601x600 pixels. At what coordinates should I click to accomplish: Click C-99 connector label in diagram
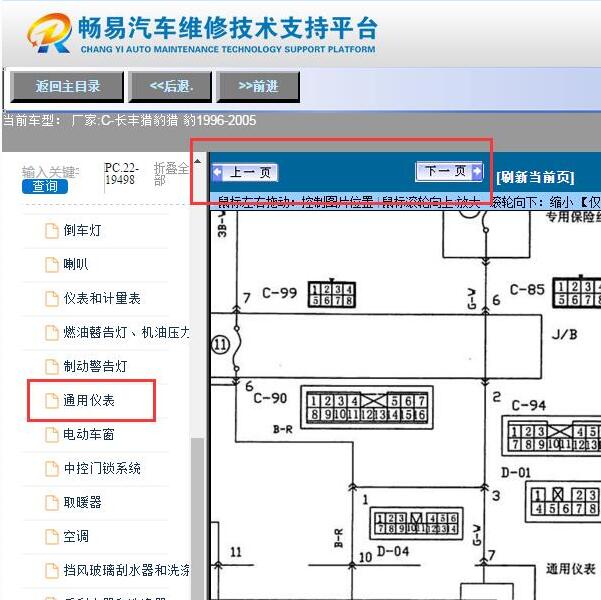point(279,293)
